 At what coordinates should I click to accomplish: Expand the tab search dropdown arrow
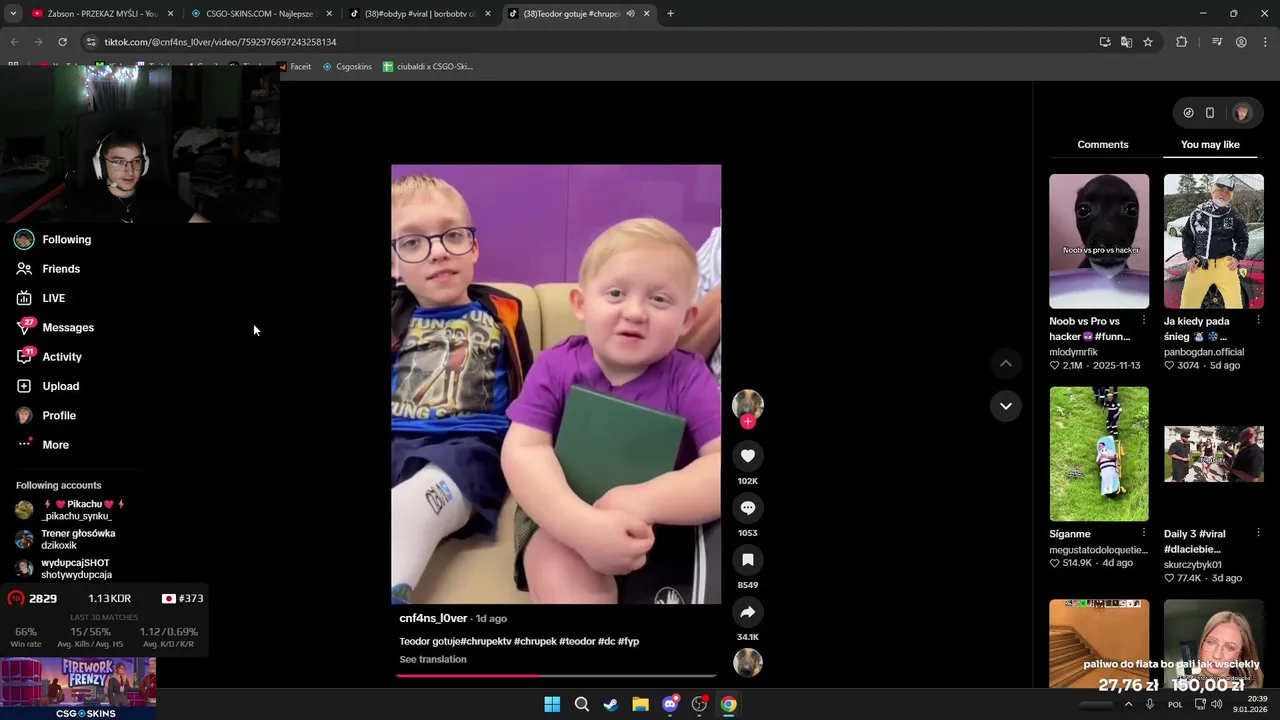tap(13, 14)
